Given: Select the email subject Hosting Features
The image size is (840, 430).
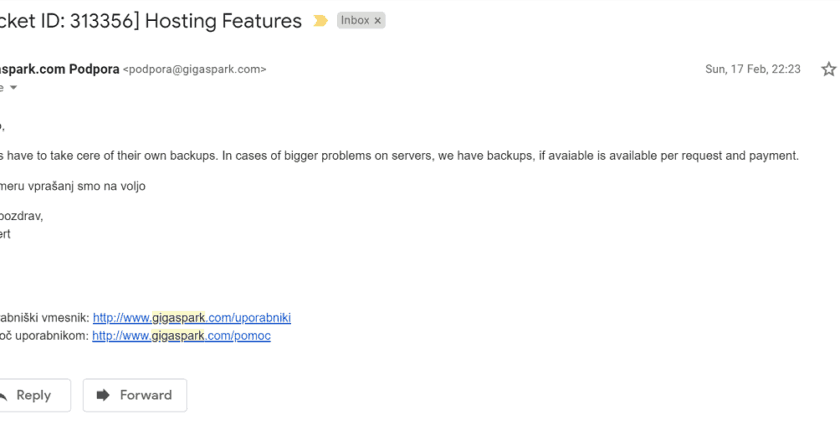Looking at the screenshot, I should click(223, 21).
